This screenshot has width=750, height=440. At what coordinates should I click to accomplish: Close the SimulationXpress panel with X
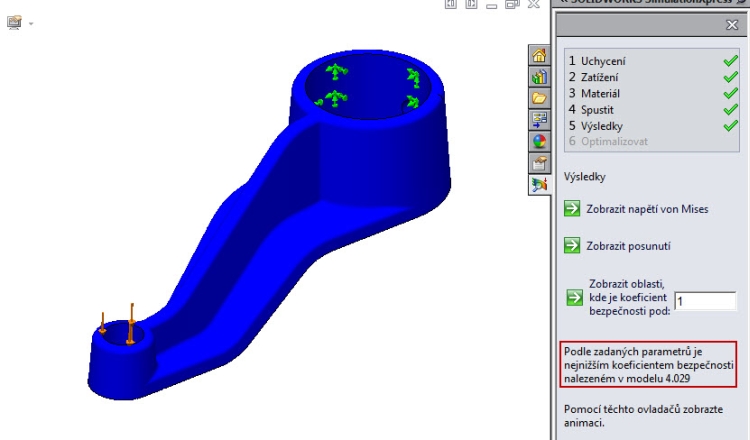(732, 25)
